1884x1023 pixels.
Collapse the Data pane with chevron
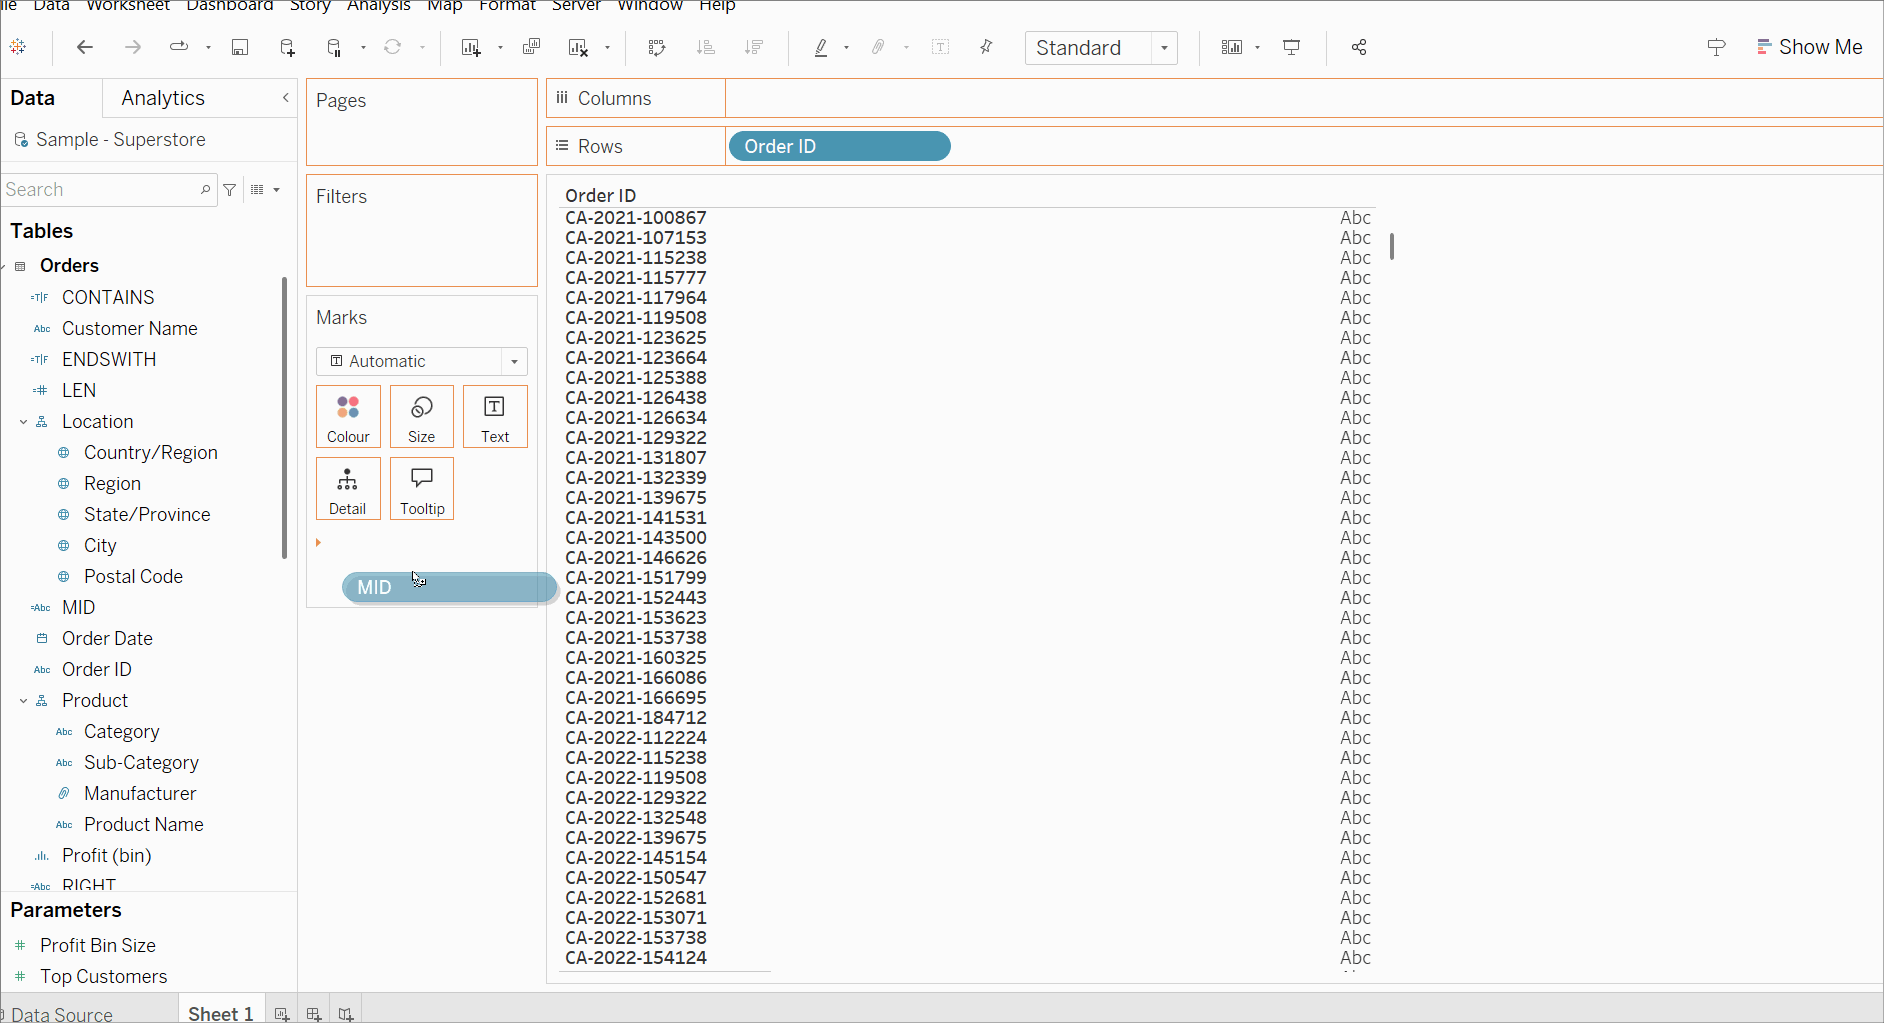click(286, 98)
